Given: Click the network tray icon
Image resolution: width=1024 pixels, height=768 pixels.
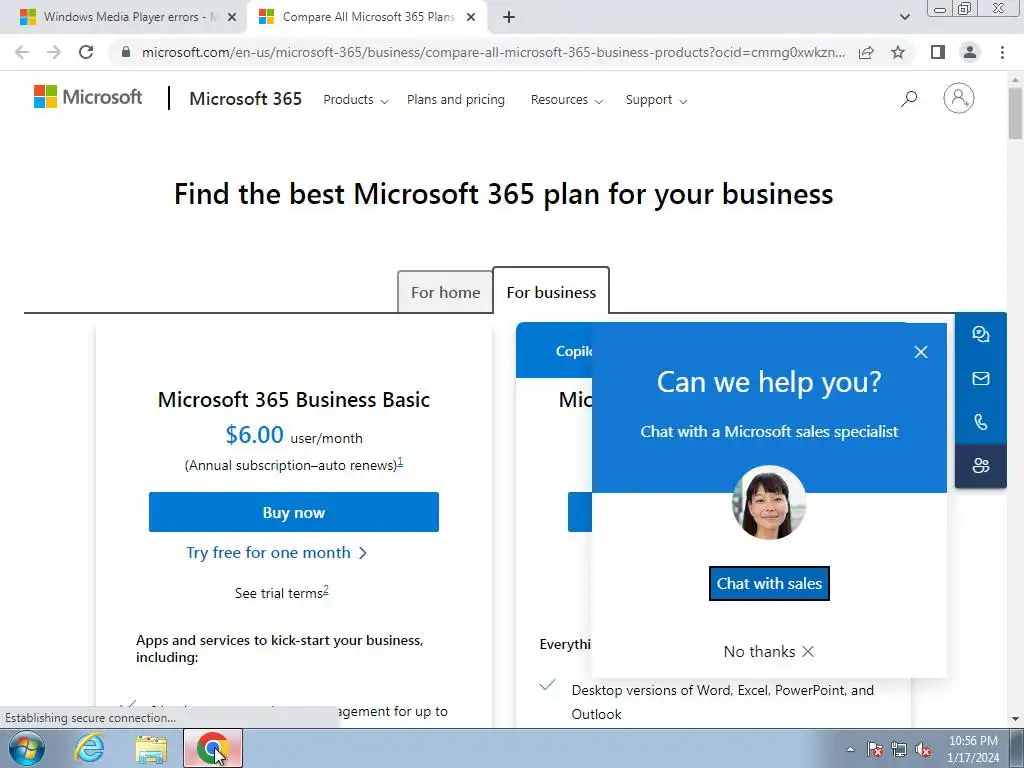Looking at the screenshot, I should pos(899,749).
